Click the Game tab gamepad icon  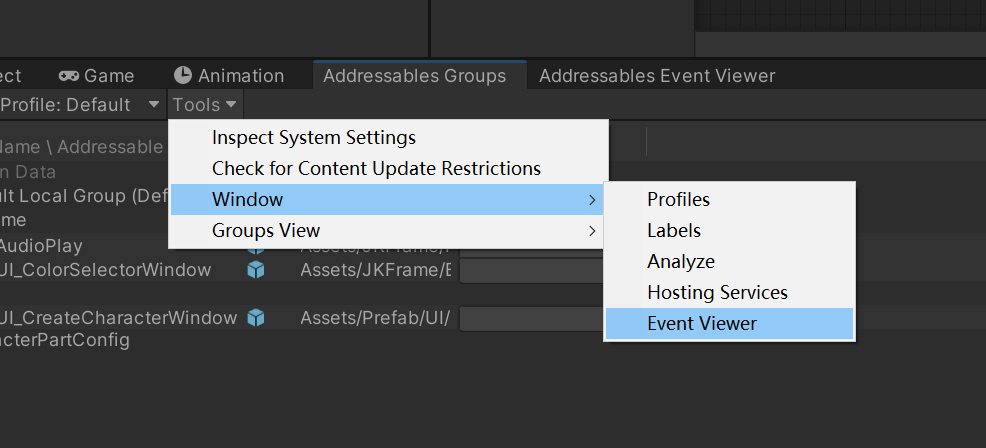click(x=69, y=76)
